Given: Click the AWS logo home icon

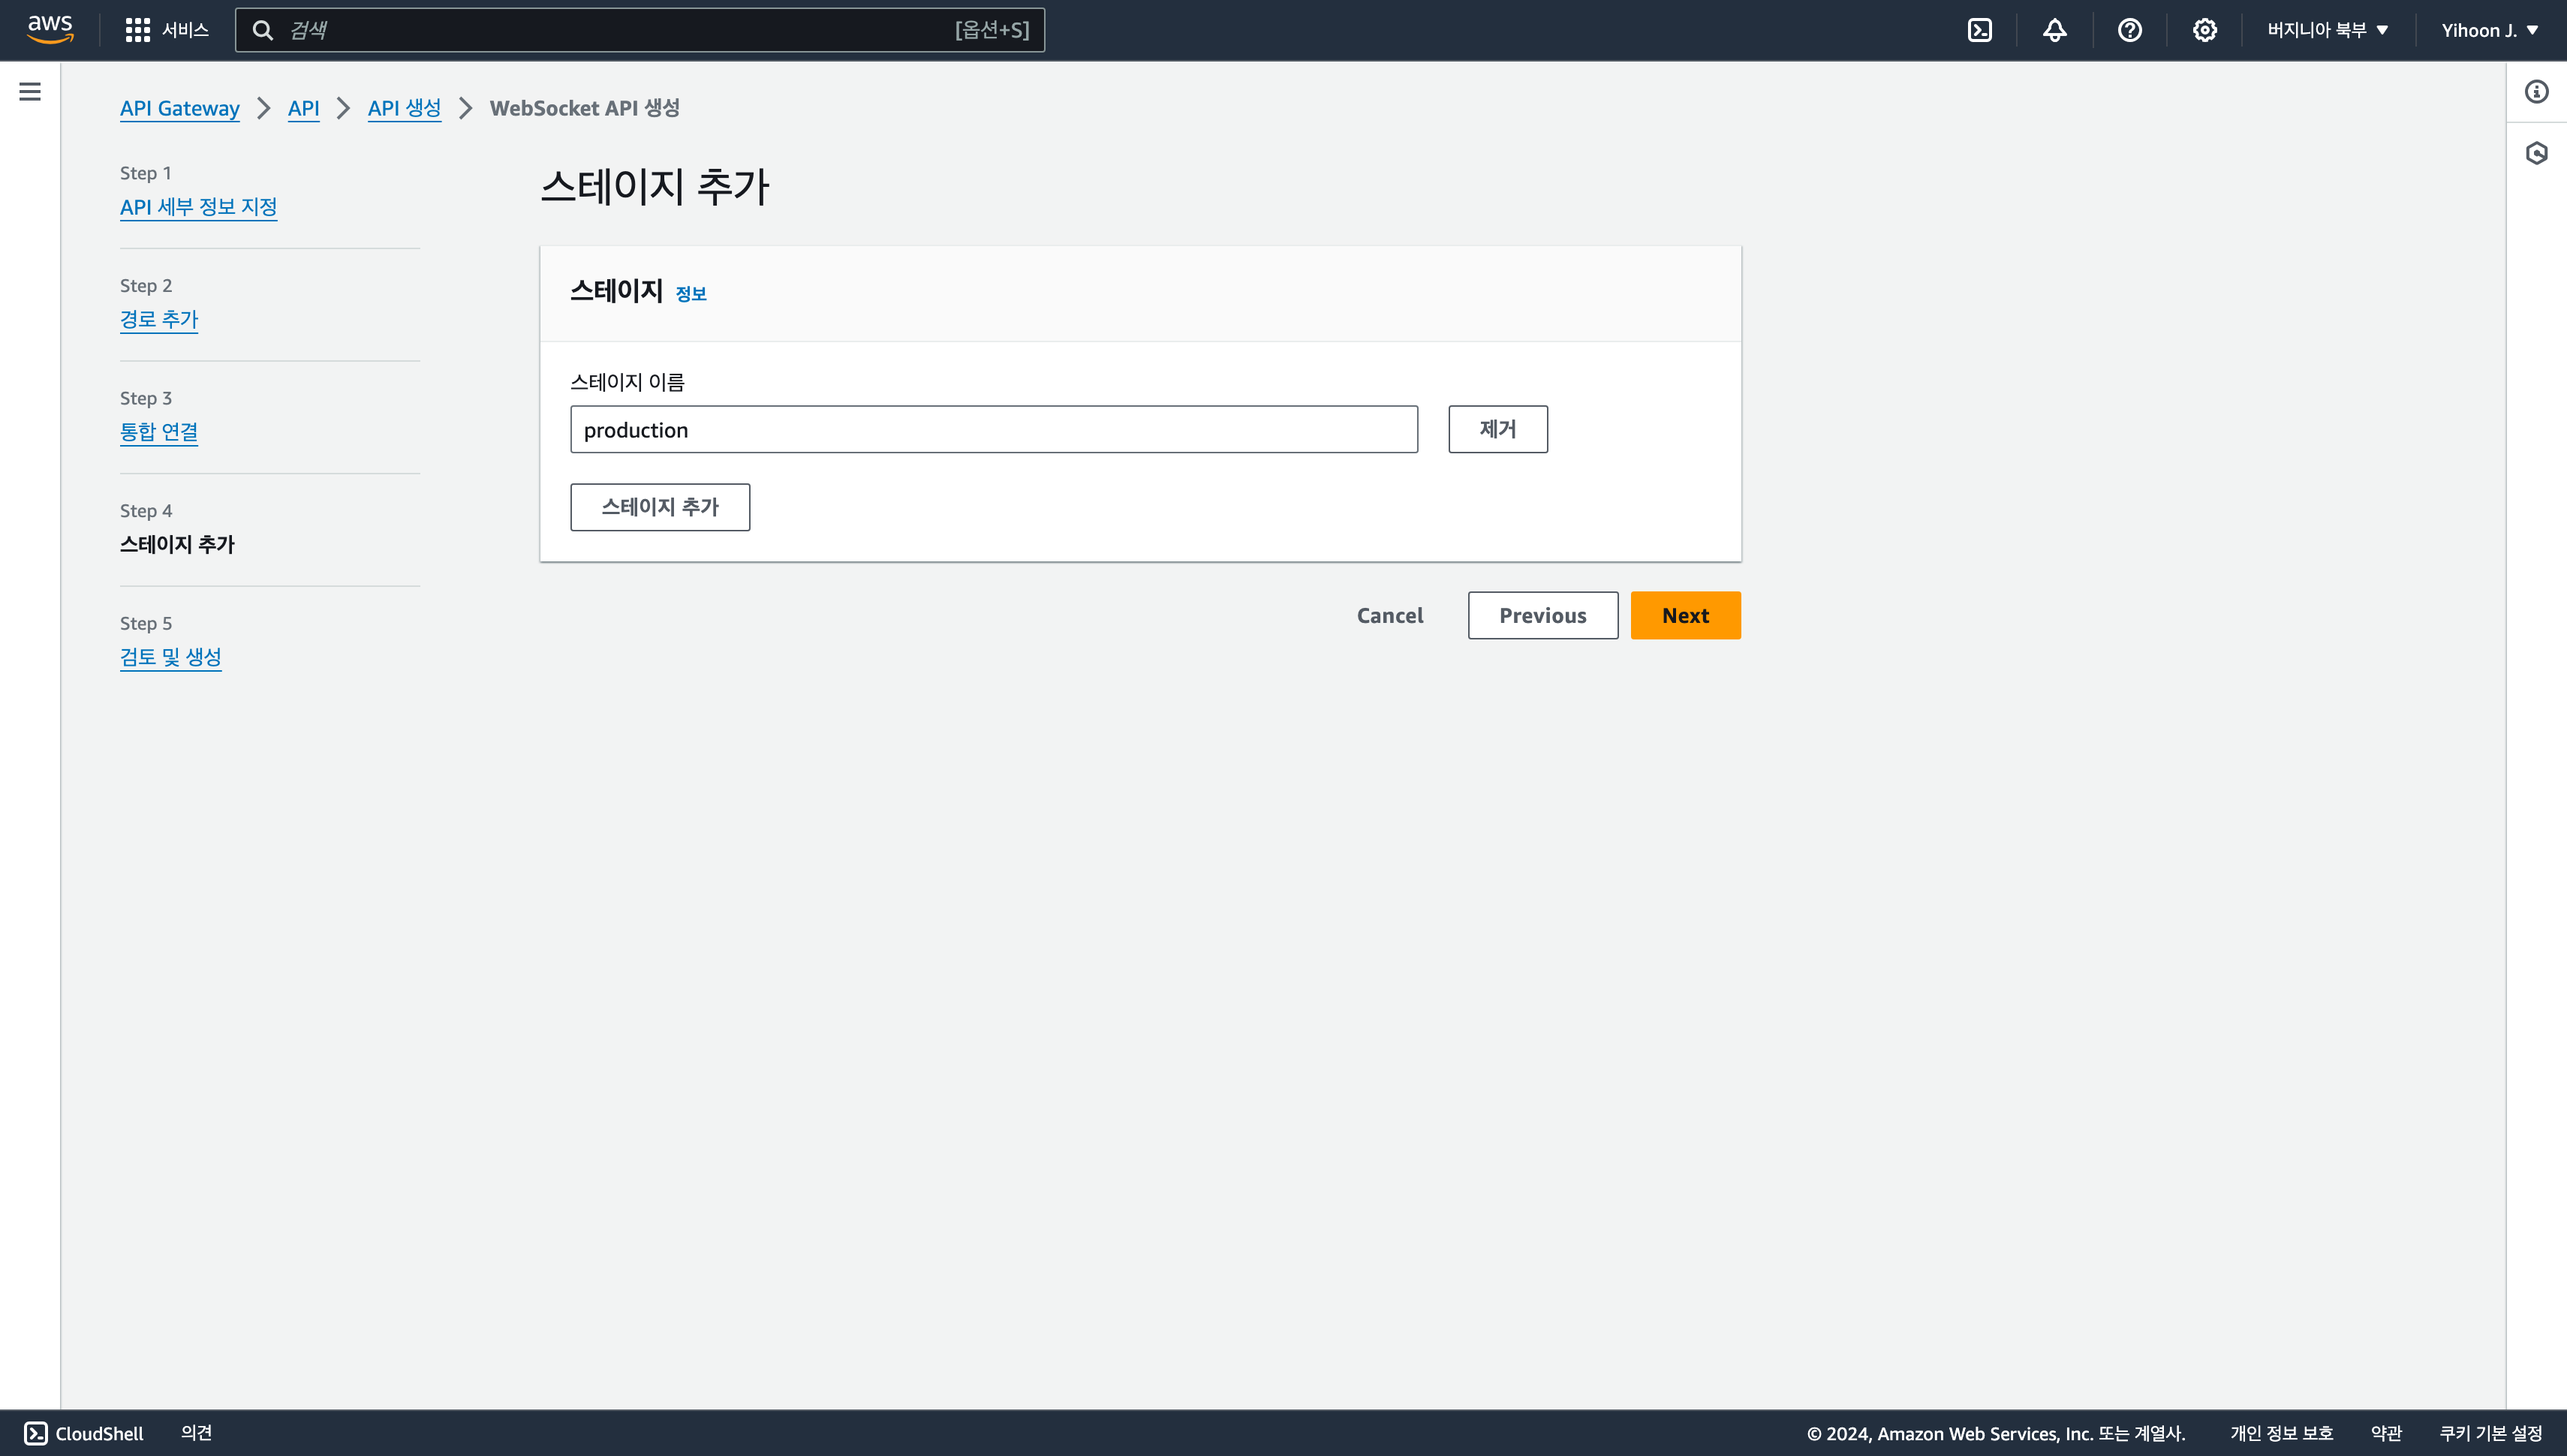Looking at the screenshot, I should pos(50,30).
